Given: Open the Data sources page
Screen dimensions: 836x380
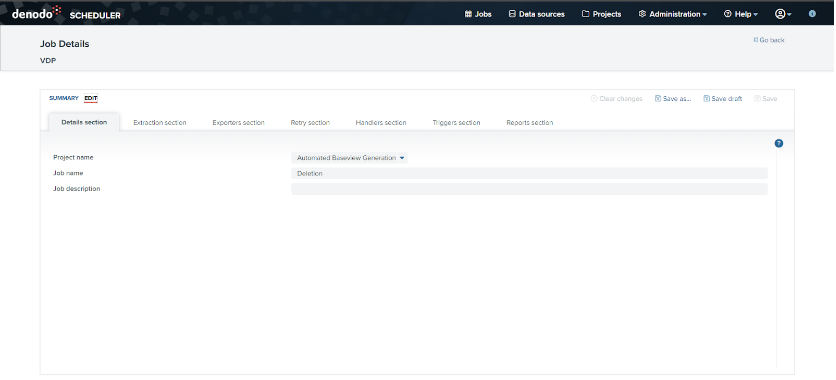Looking at the screenshot, I should point(536,14).
